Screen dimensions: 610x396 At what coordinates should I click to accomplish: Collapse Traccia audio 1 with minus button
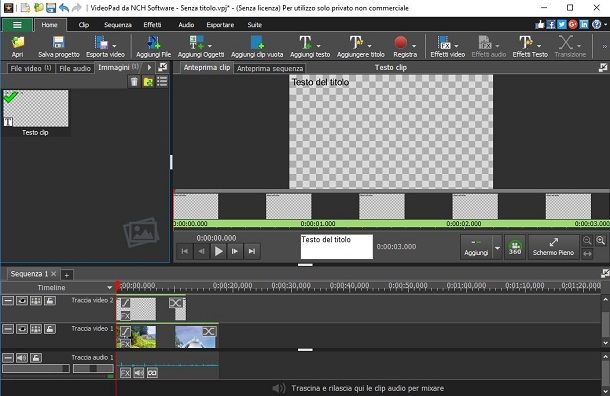point(8,357)
